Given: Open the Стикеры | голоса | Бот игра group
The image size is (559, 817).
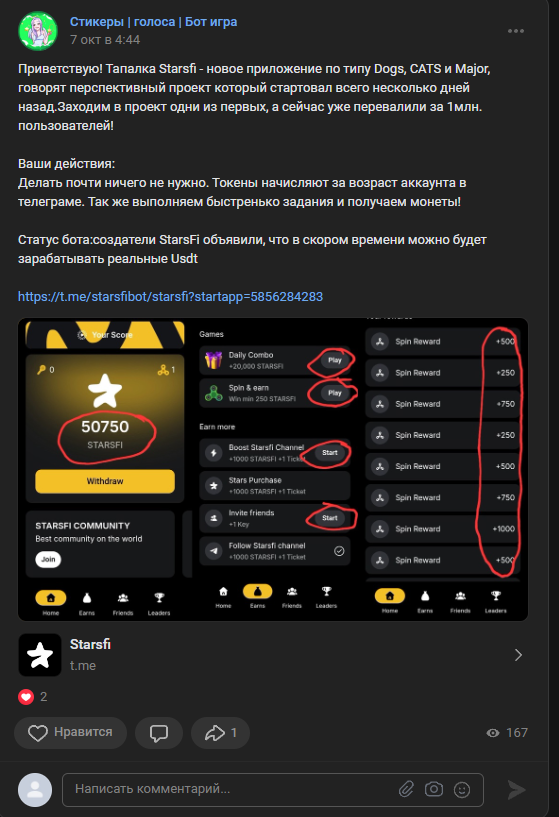Looking at the screenshot, I should point(153,22).
